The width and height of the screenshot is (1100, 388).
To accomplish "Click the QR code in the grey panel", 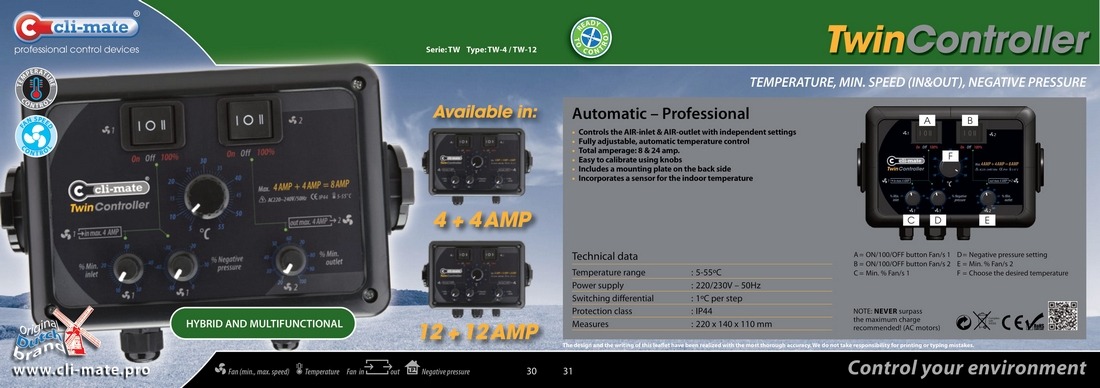I will (1063, 316).
